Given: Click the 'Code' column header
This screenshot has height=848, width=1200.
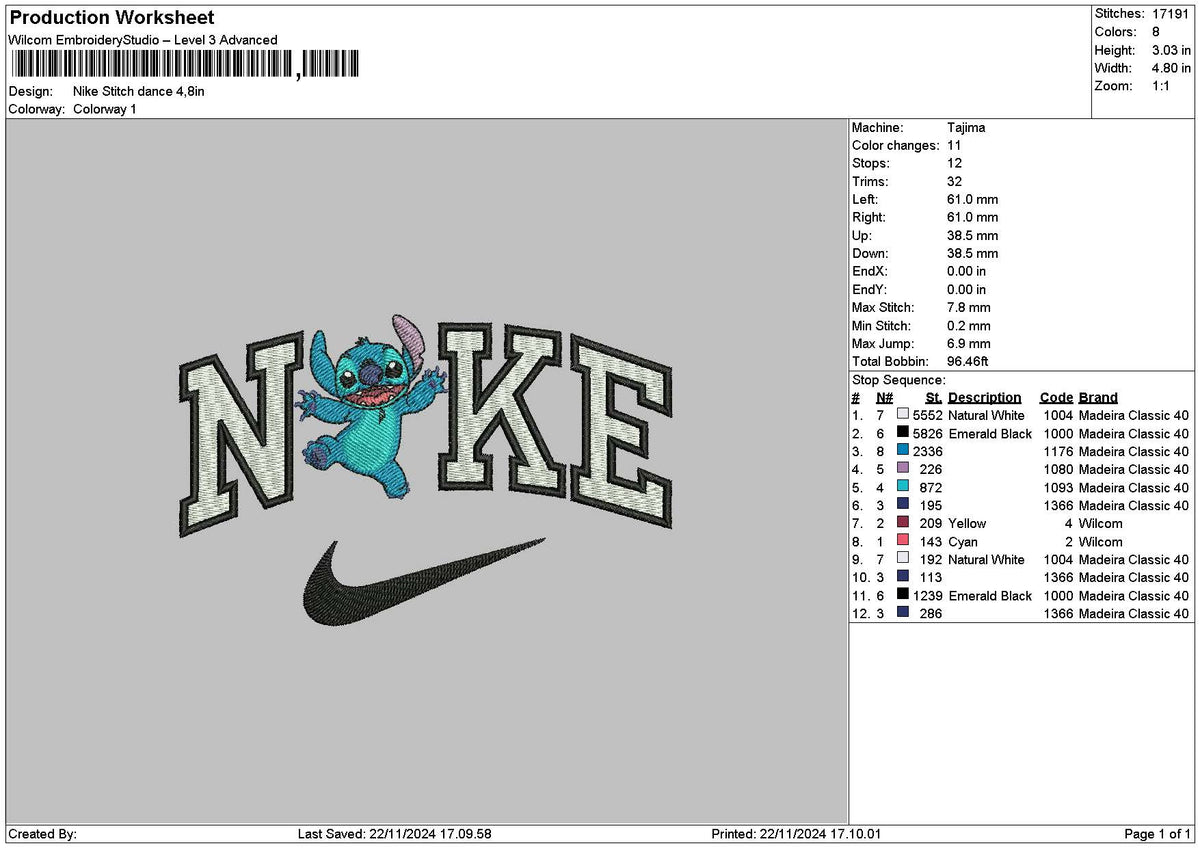Looking at the screenshot, I should click(x=1056, y=398).
